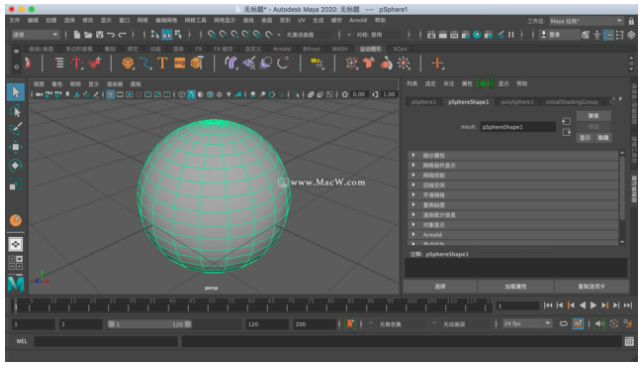The height and width of the screenshot is (369, 644).
Task: Go to the start of playback range
Action: (x=548, y=305)
